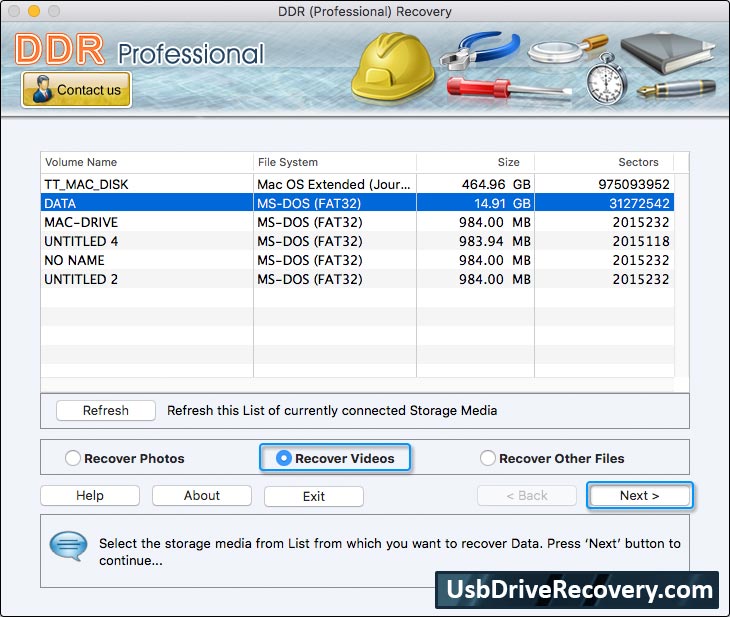The width and height of the screenshot is (730, 617).
Task: Click the 975093952 sectors cell
Action: tap(604, 184)
